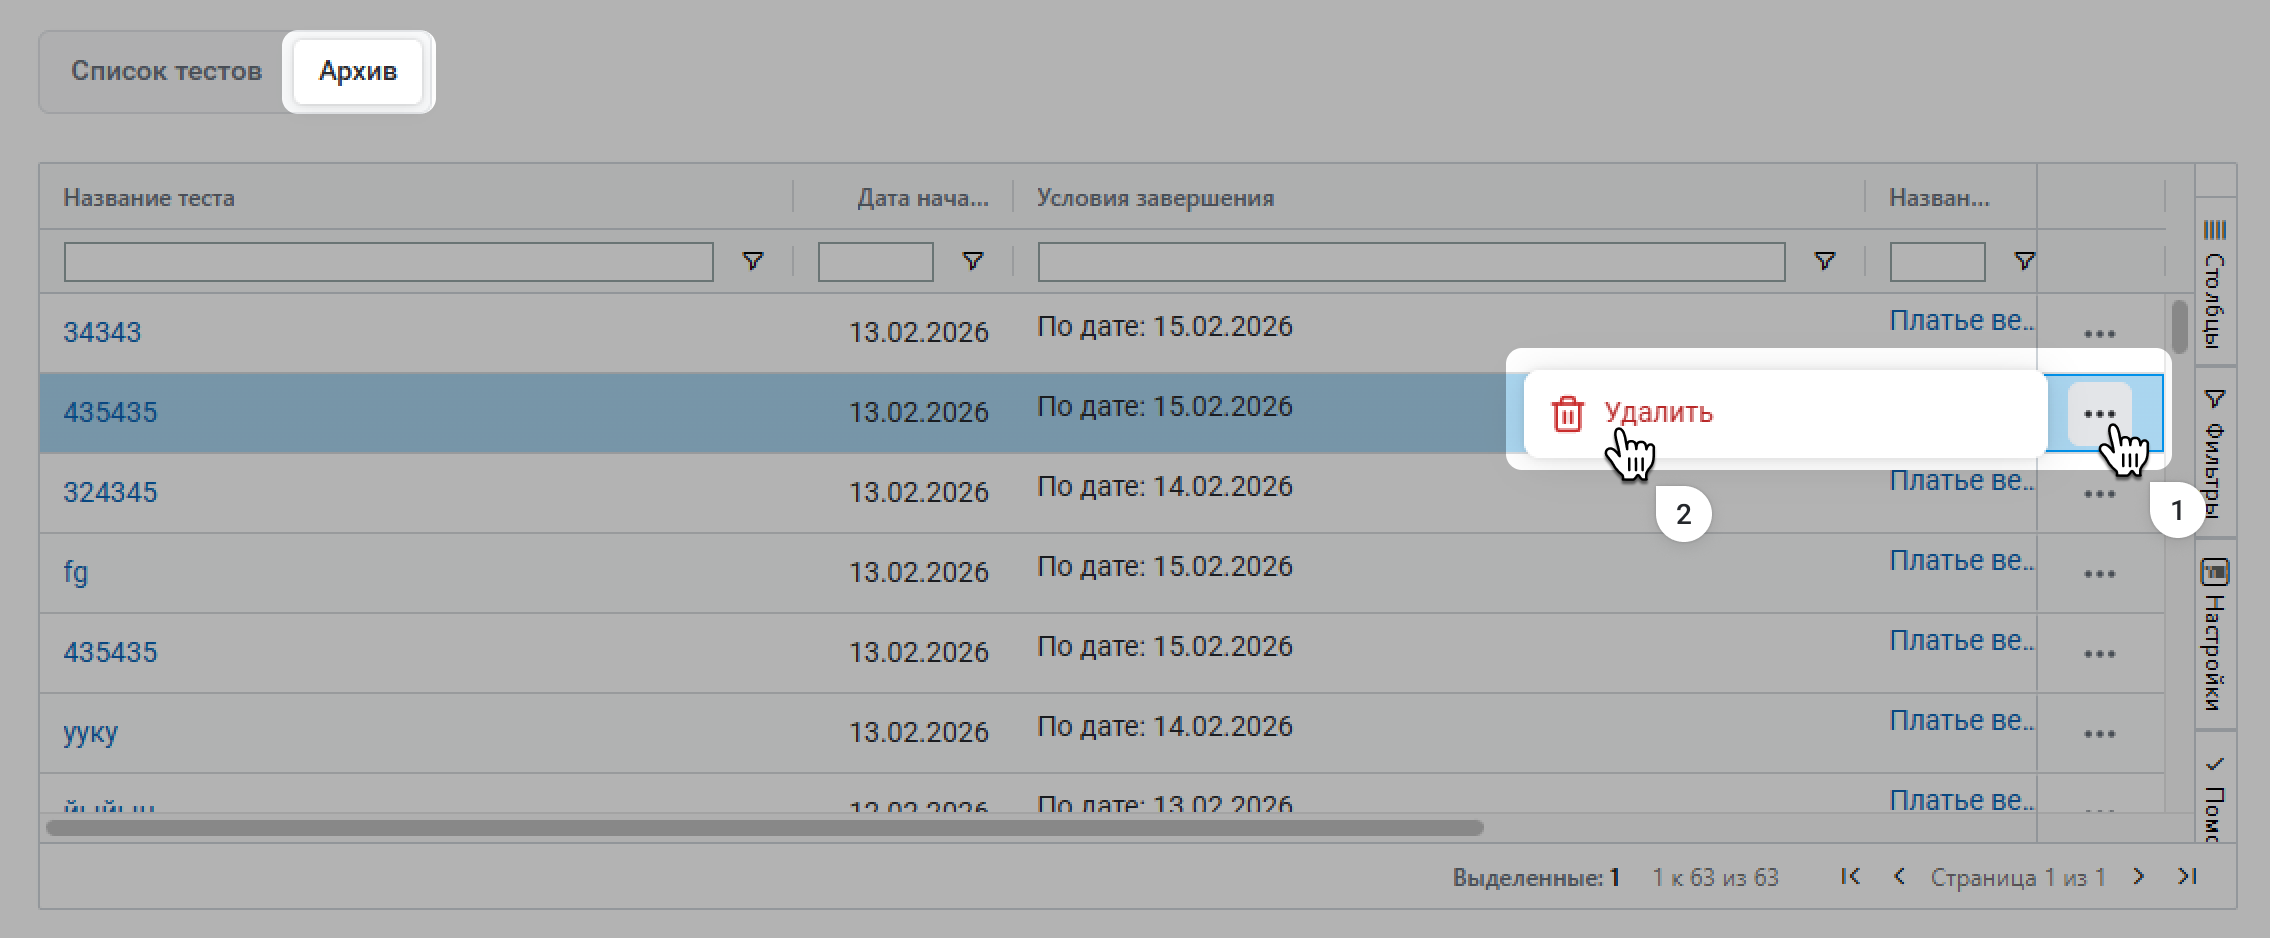Select the Архив tab

point(358,72)
